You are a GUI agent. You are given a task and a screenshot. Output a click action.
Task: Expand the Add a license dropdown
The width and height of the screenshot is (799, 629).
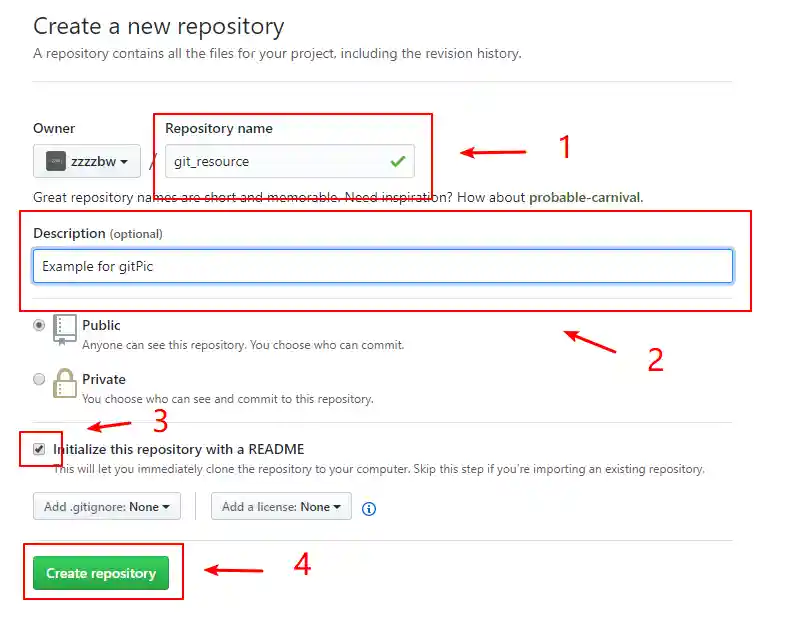click(x=281, y=507)
